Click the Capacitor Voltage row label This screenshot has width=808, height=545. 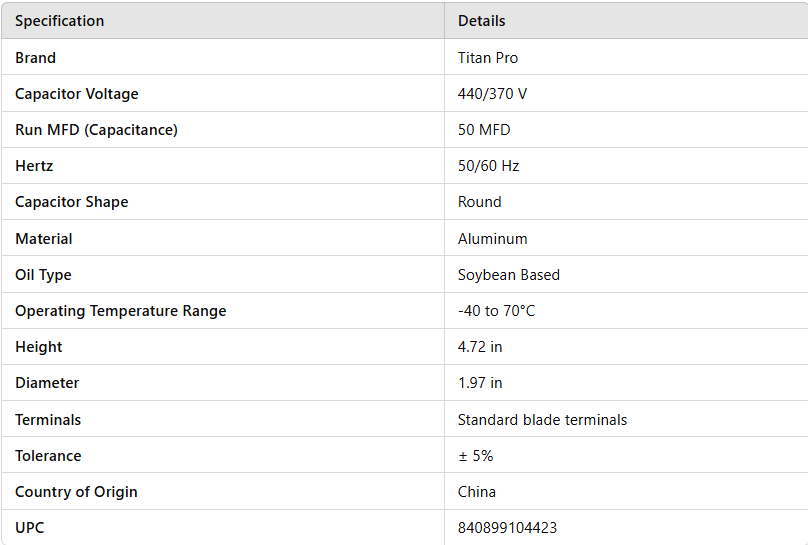pyautogui.click(x=77, y=94)
